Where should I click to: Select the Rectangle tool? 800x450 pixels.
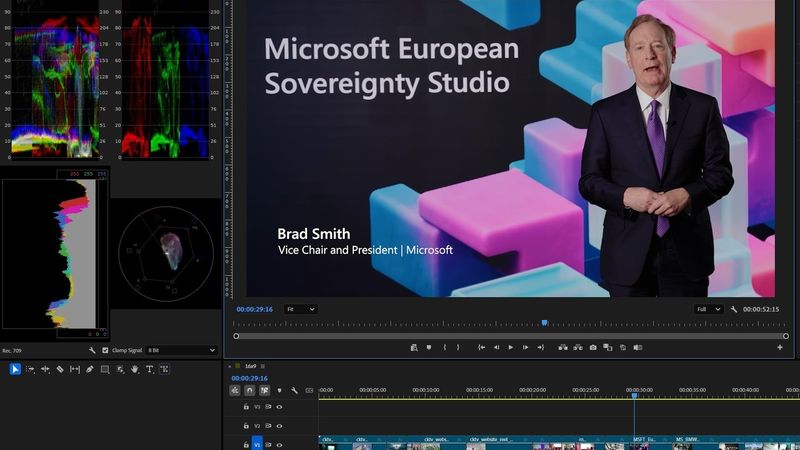pyautogui.click(x=105, y=369)
